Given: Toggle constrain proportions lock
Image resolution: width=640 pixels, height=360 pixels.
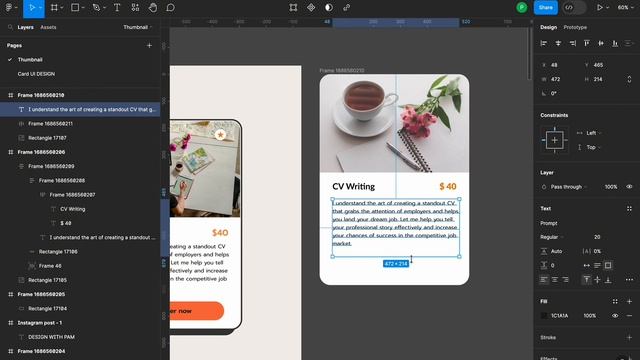Looking at the screenshot, I should [629, 79].
